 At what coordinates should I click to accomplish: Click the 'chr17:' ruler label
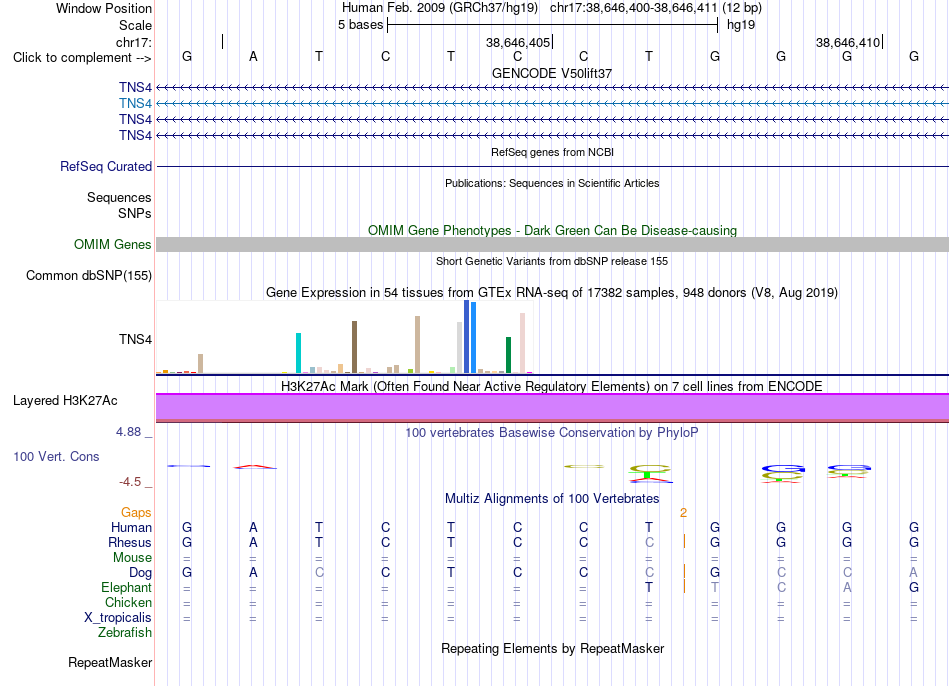click(x=133, y=42)
